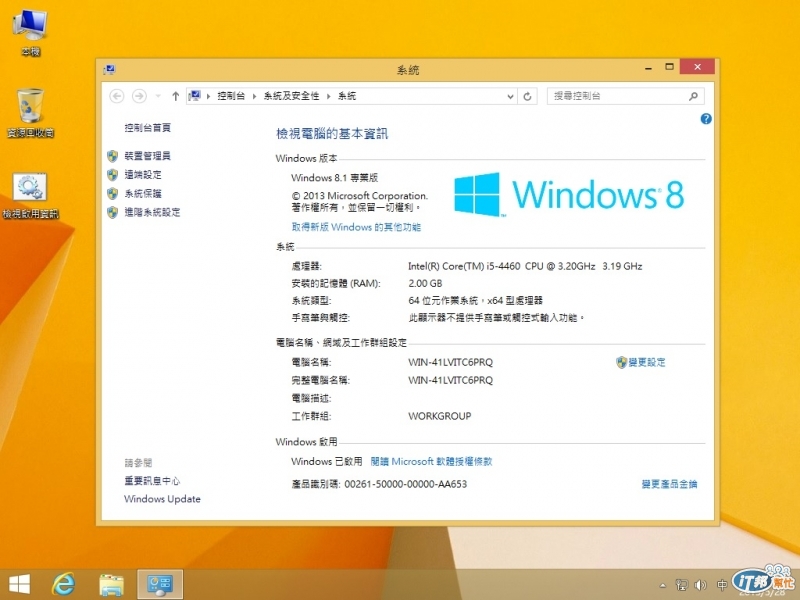The width and height of the screenshot is (800, 600).
Task: Open 控制台首頁 link
Action: [147, 128]
